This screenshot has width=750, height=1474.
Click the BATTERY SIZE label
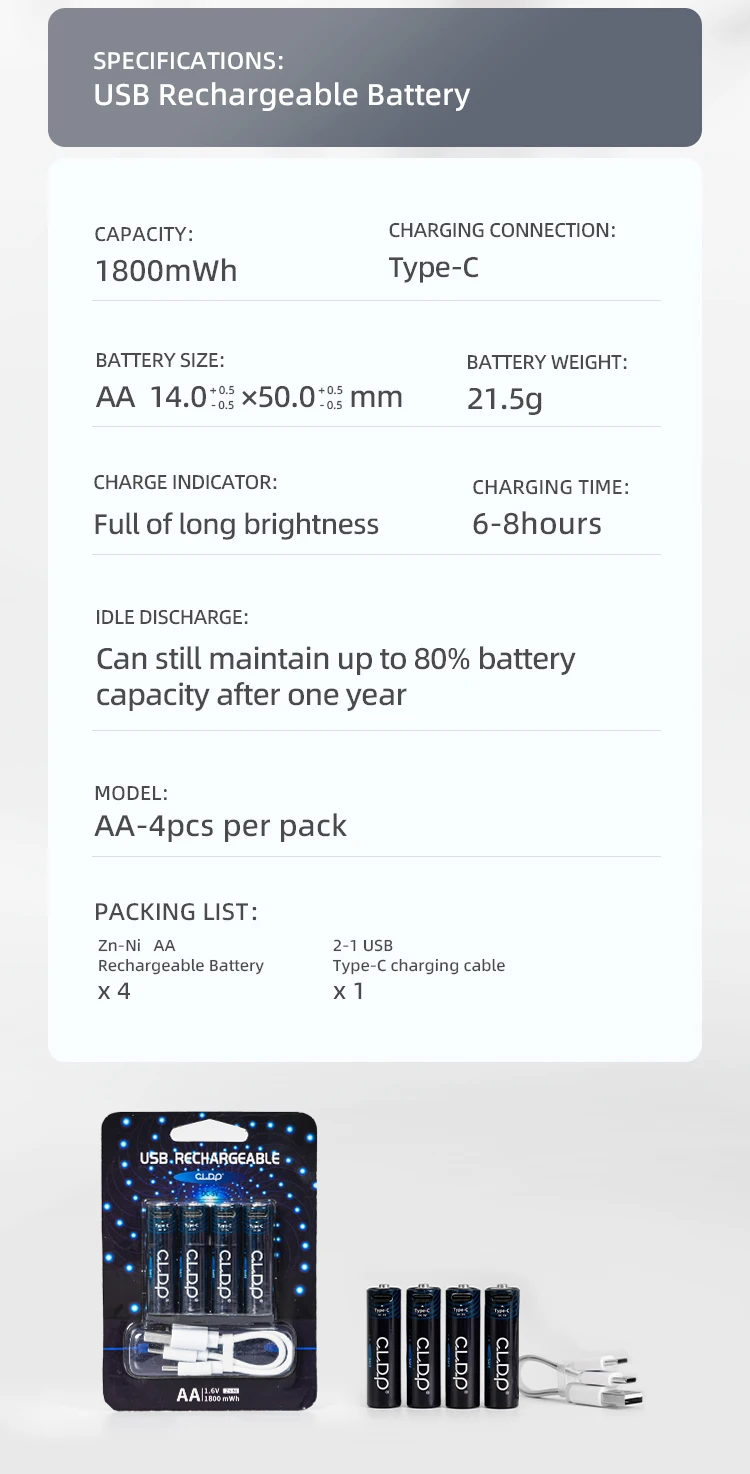[160, 360]
